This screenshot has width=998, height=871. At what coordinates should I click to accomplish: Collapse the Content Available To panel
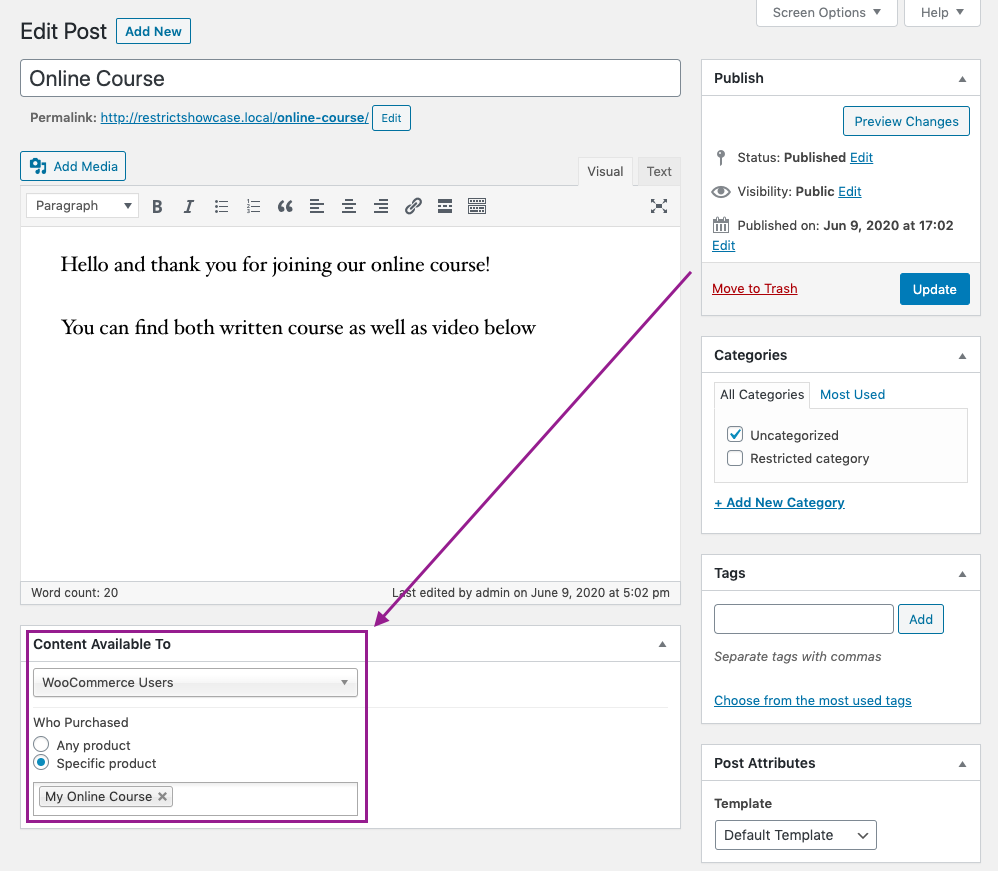pos(663,644)
